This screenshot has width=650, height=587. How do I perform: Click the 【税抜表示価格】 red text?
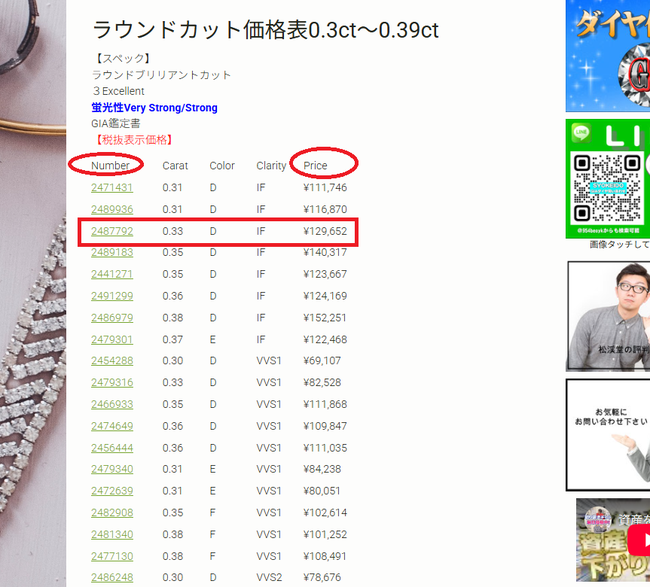pos(133,140)
